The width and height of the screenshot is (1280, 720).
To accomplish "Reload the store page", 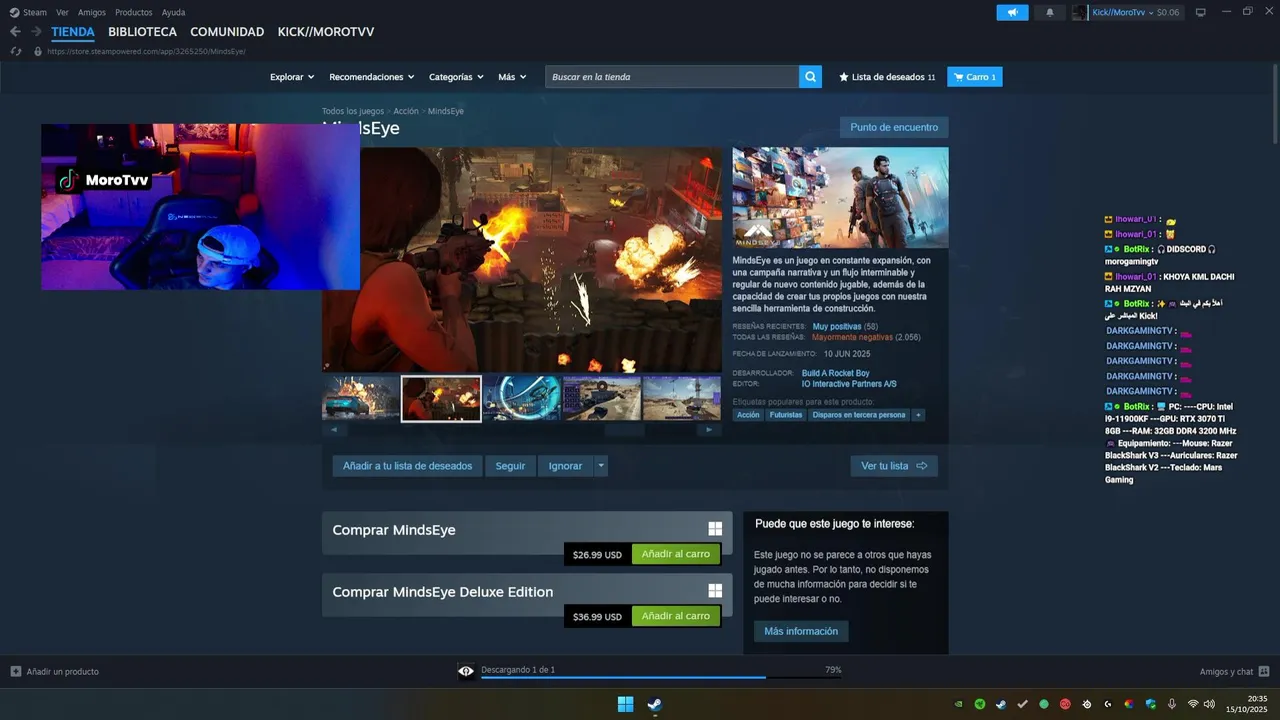I will (16, 51).
